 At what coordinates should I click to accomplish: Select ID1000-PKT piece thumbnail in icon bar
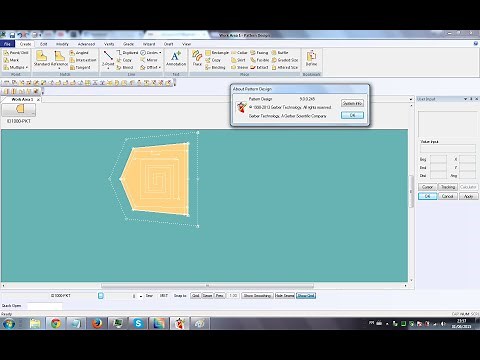point(19,109)
